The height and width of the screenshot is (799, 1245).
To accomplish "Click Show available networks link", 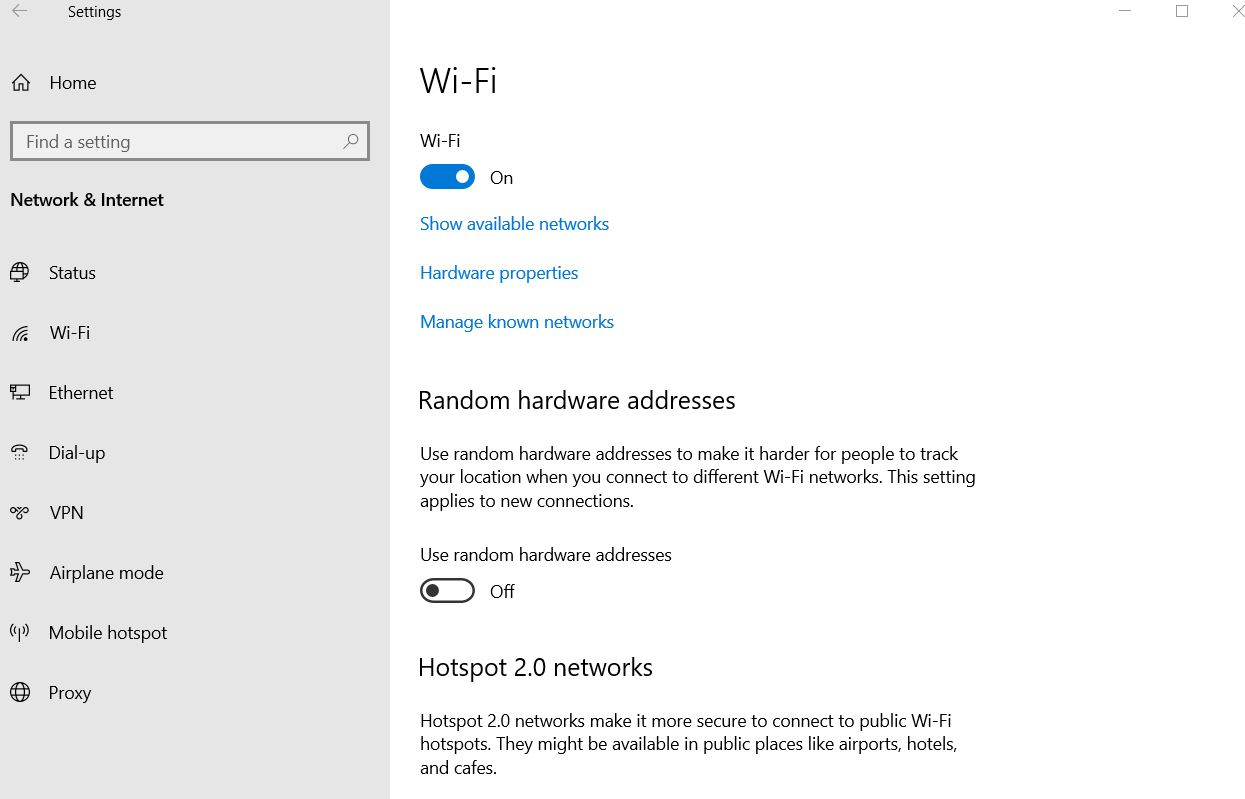I will [514, 224].
